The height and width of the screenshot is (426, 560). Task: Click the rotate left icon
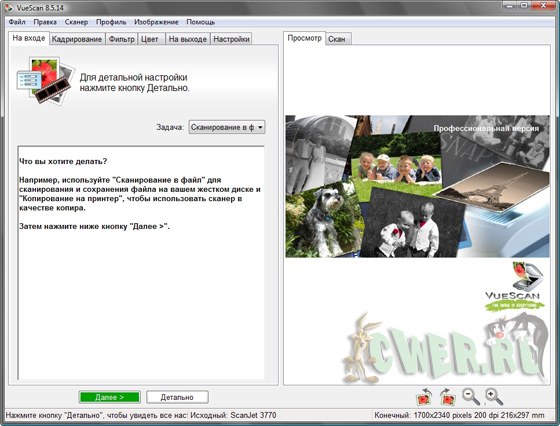(x=424, y=397)
